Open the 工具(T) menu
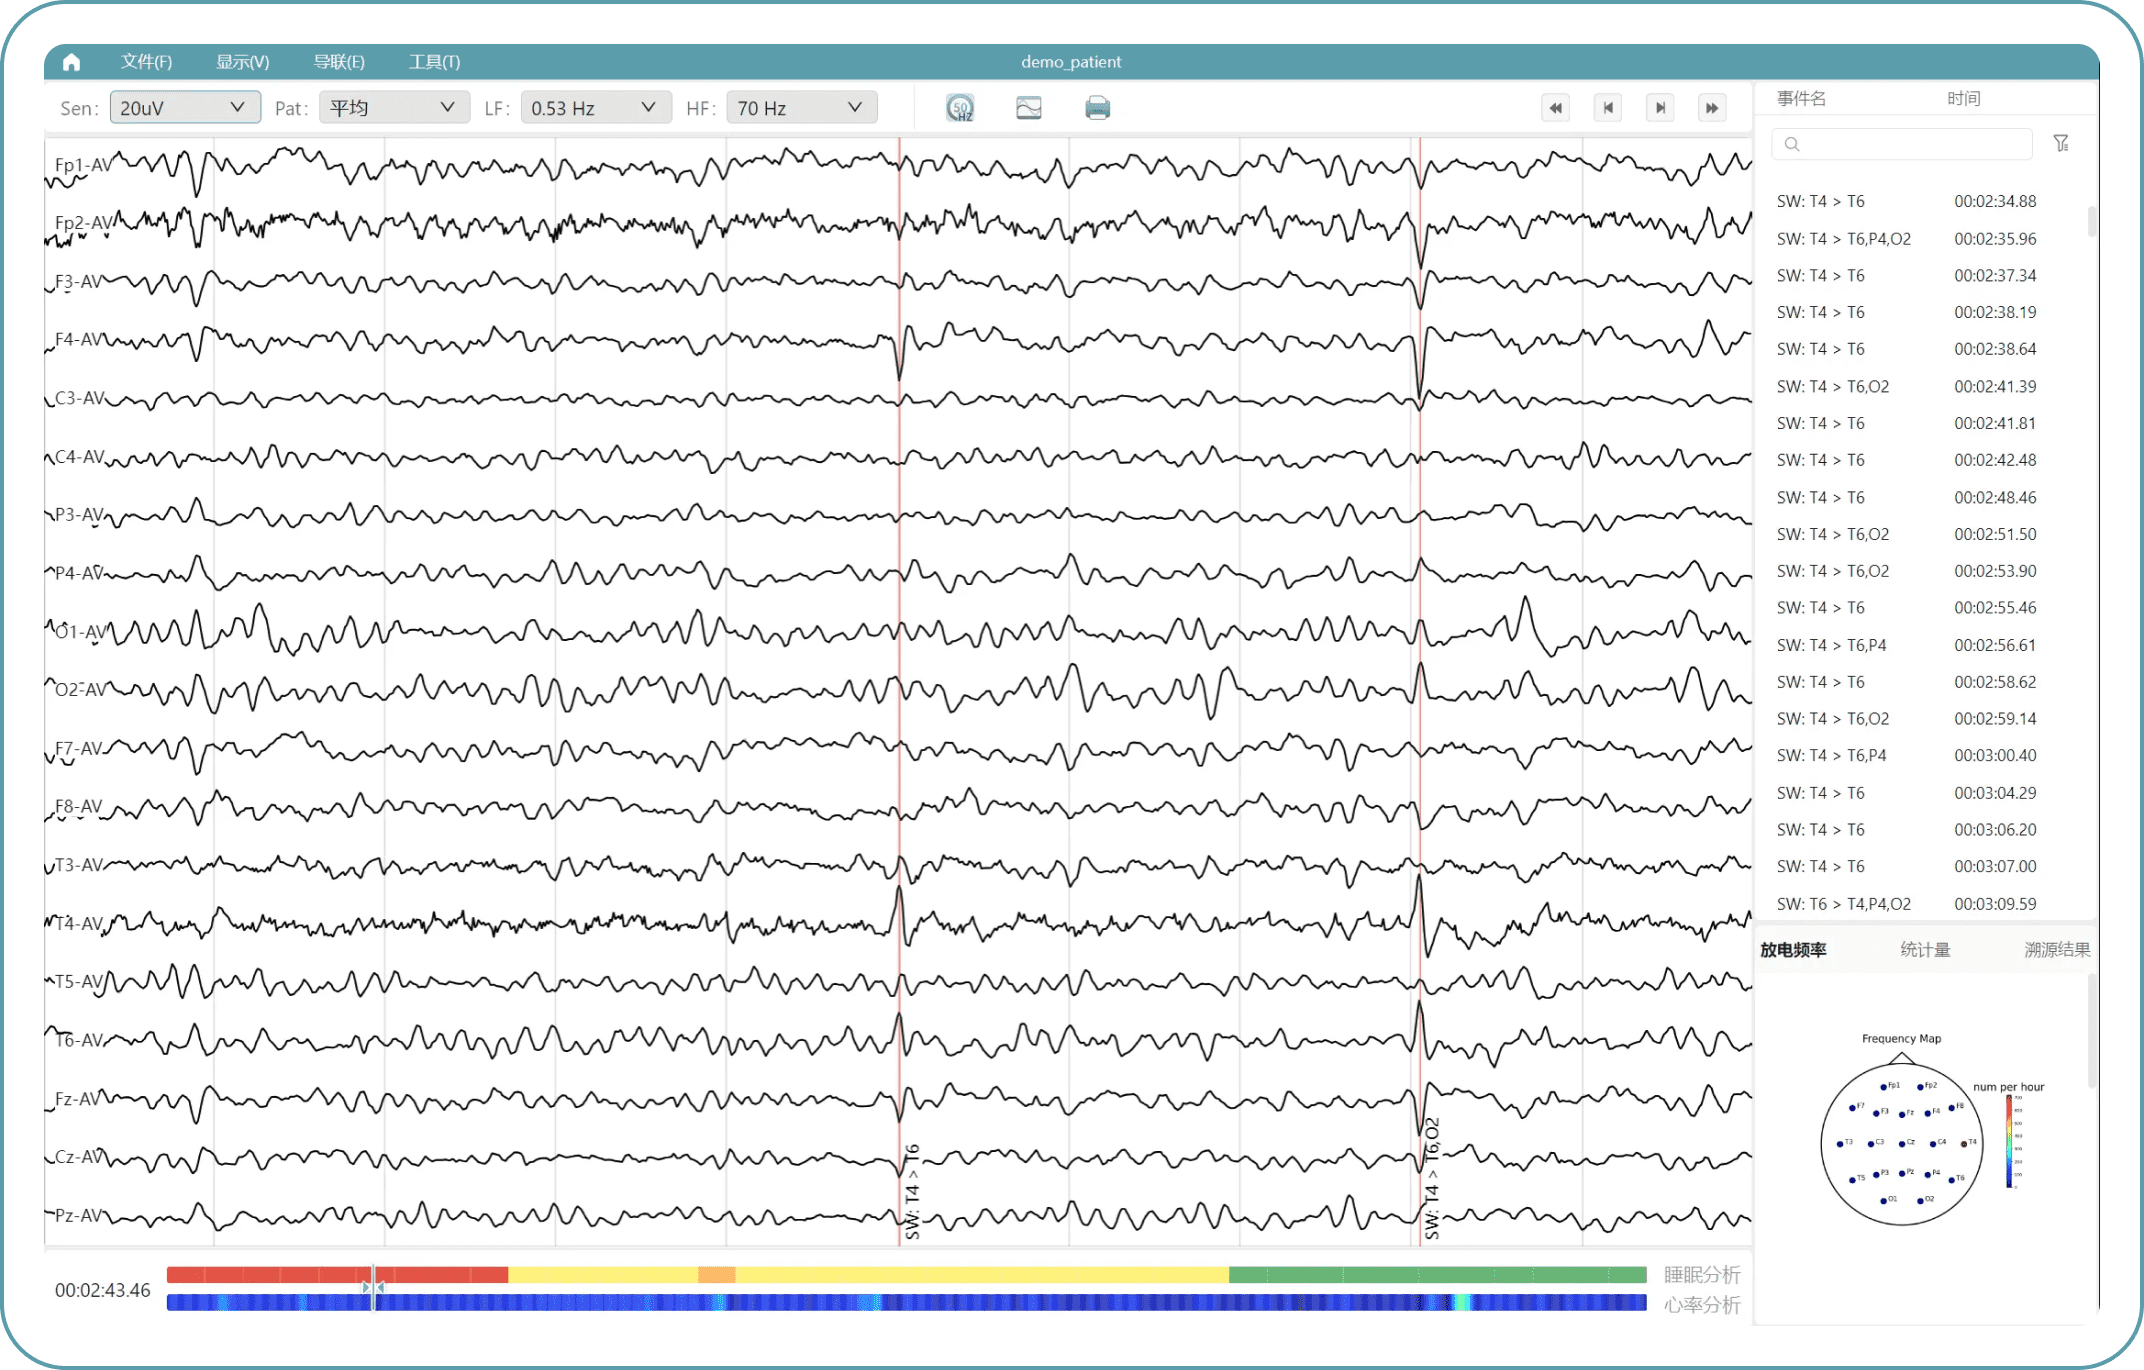The image size is (2144, 1370). (435, 62)
